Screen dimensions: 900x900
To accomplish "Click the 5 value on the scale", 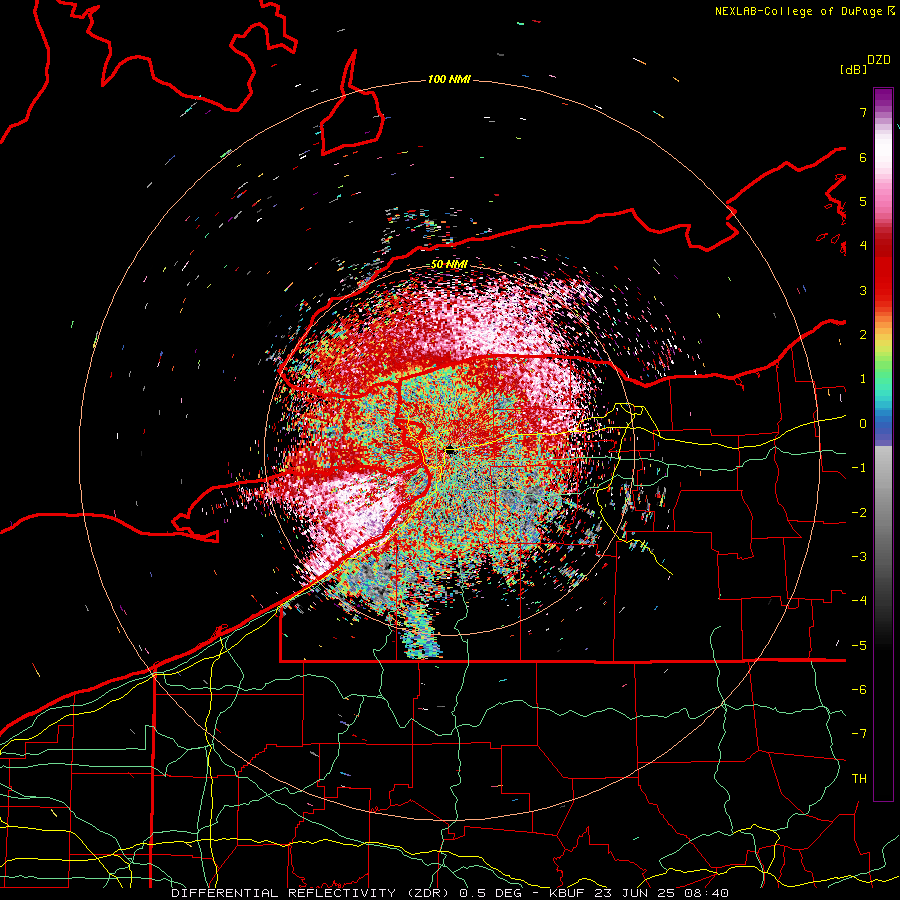I will pyautogui.click(x=863, y=201).
